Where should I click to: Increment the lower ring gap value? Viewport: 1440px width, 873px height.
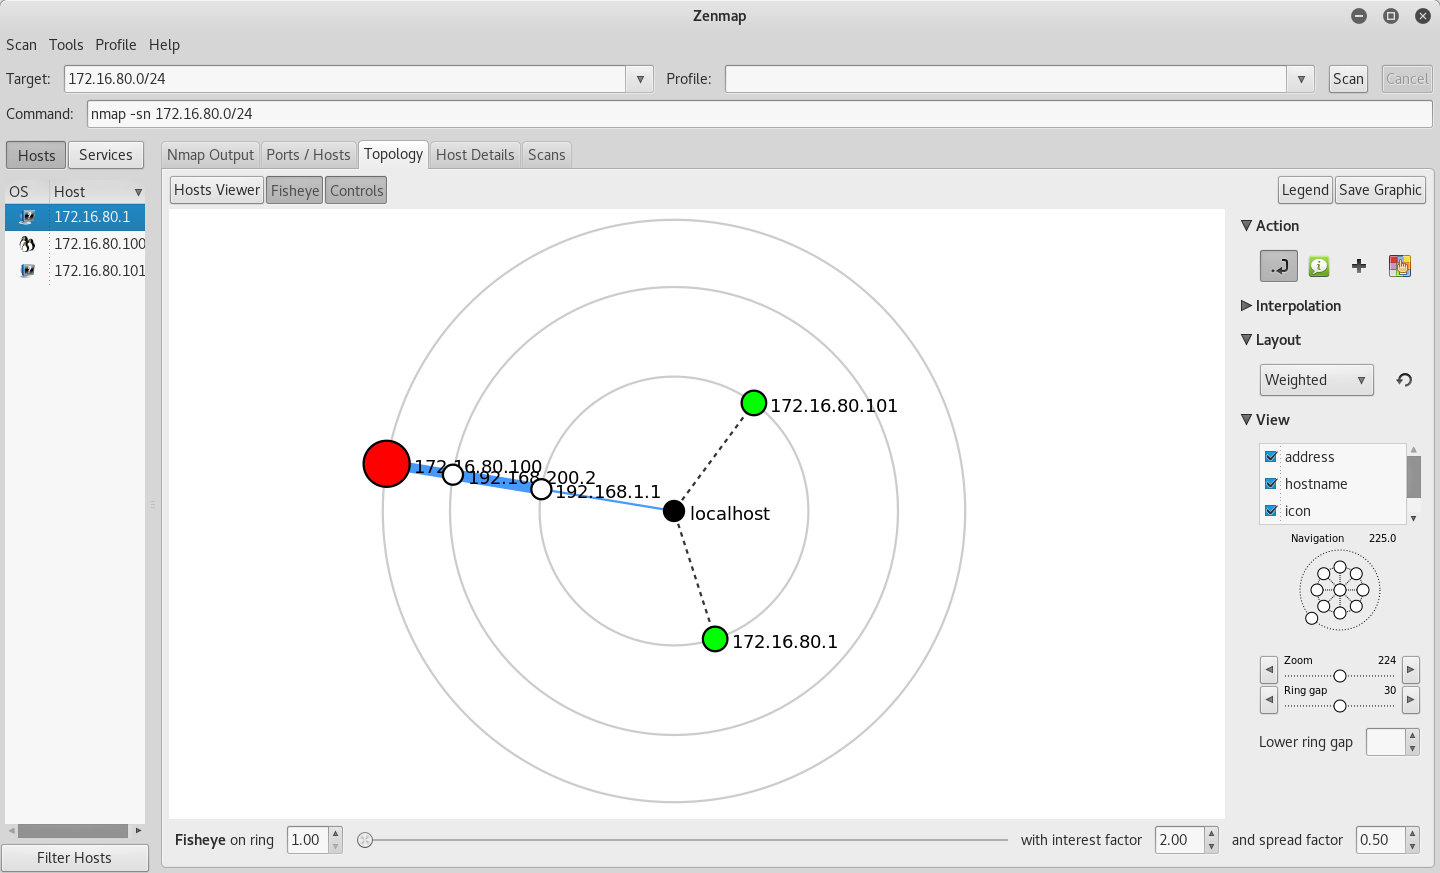point(1412,736)
